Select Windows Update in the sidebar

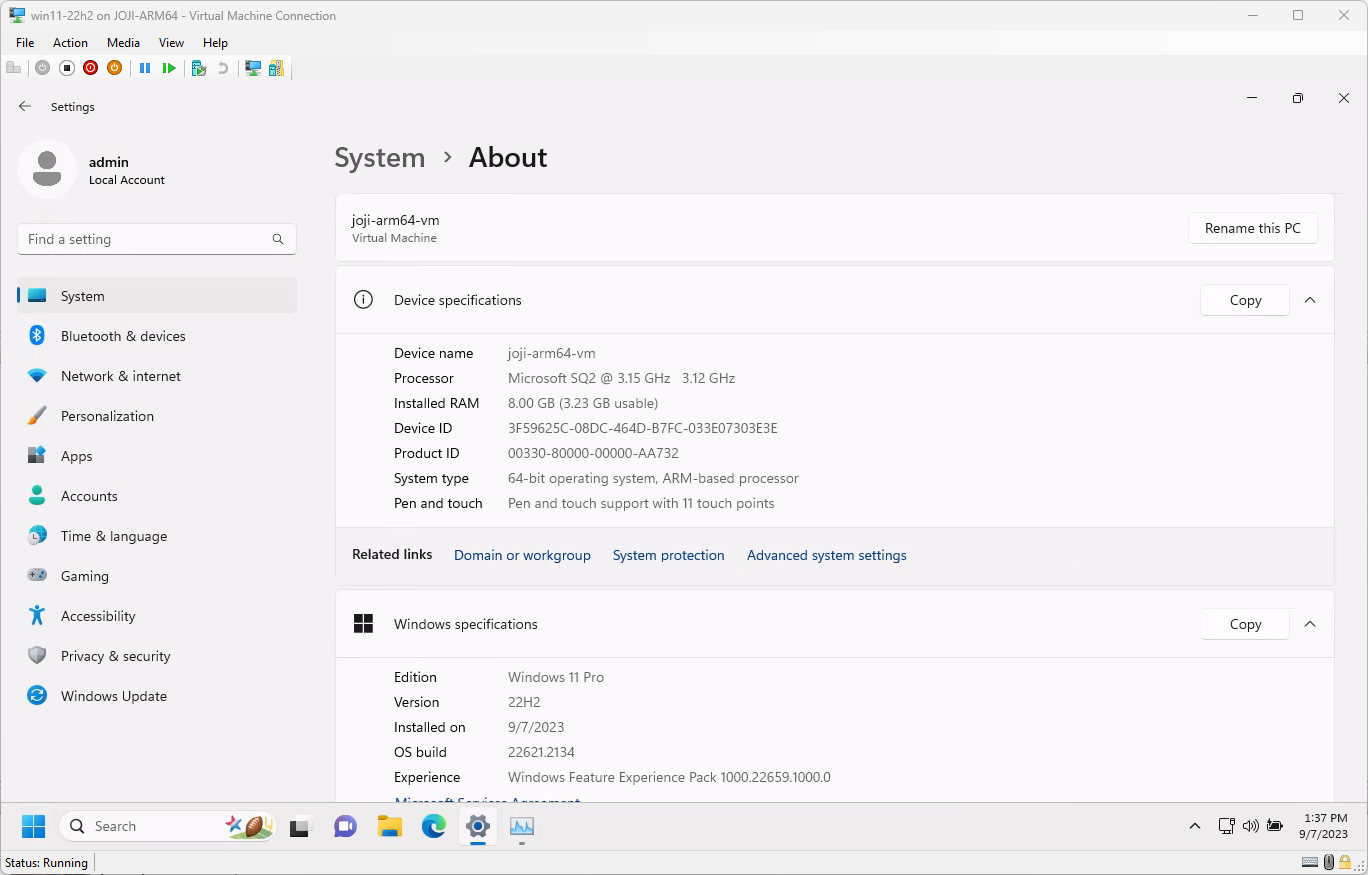pyautogui.click(x=113, y=696)
